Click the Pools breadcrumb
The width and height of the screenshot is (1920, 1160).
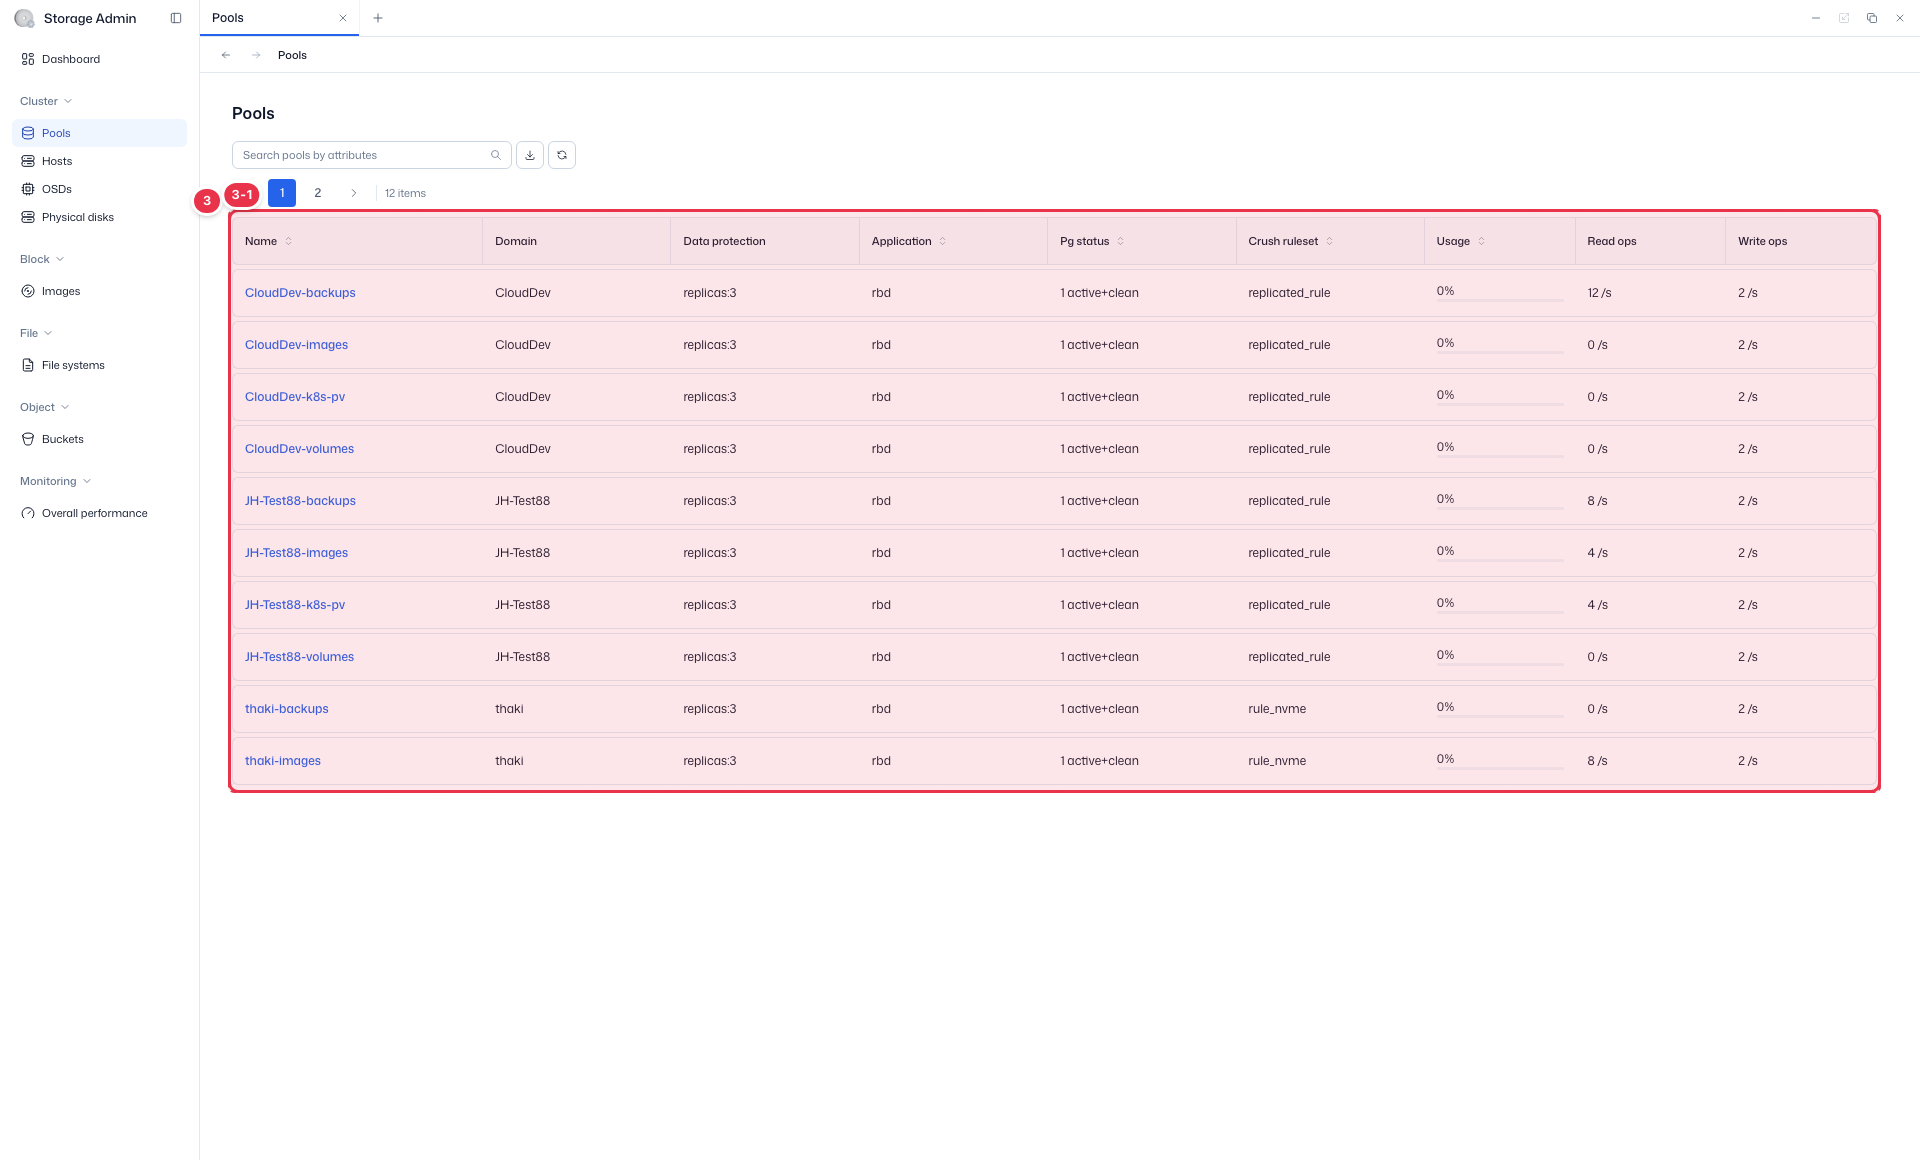tap(292, 55)
